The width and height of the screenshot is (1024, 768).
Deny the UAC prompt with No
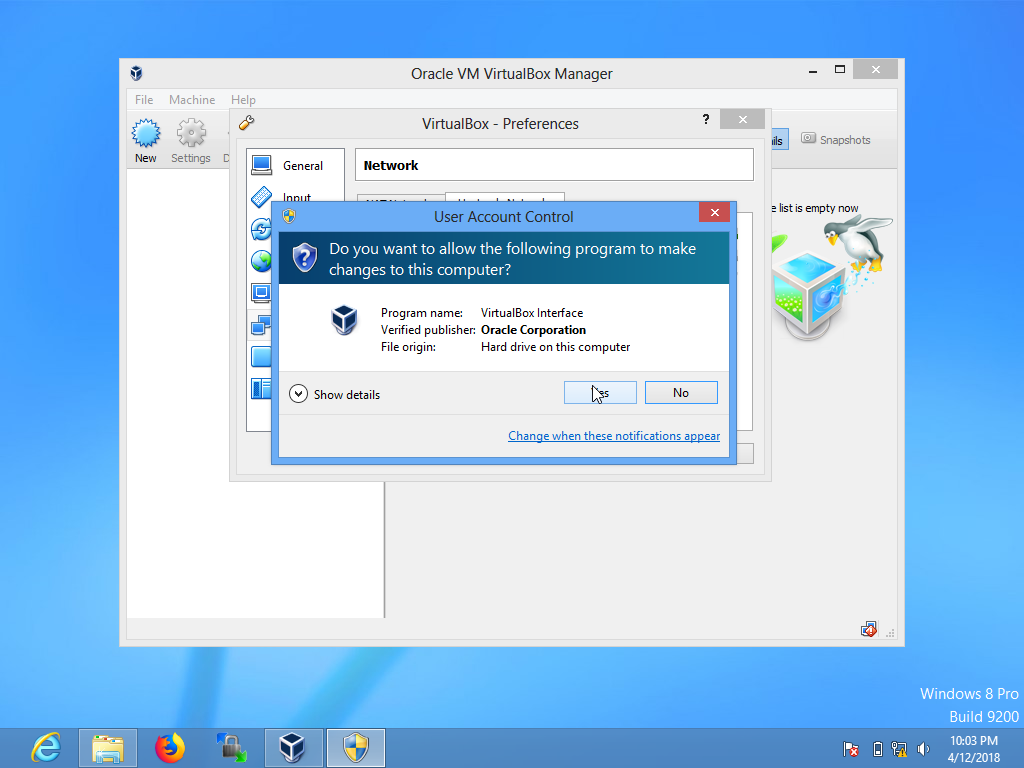click(x=681, y=392)
